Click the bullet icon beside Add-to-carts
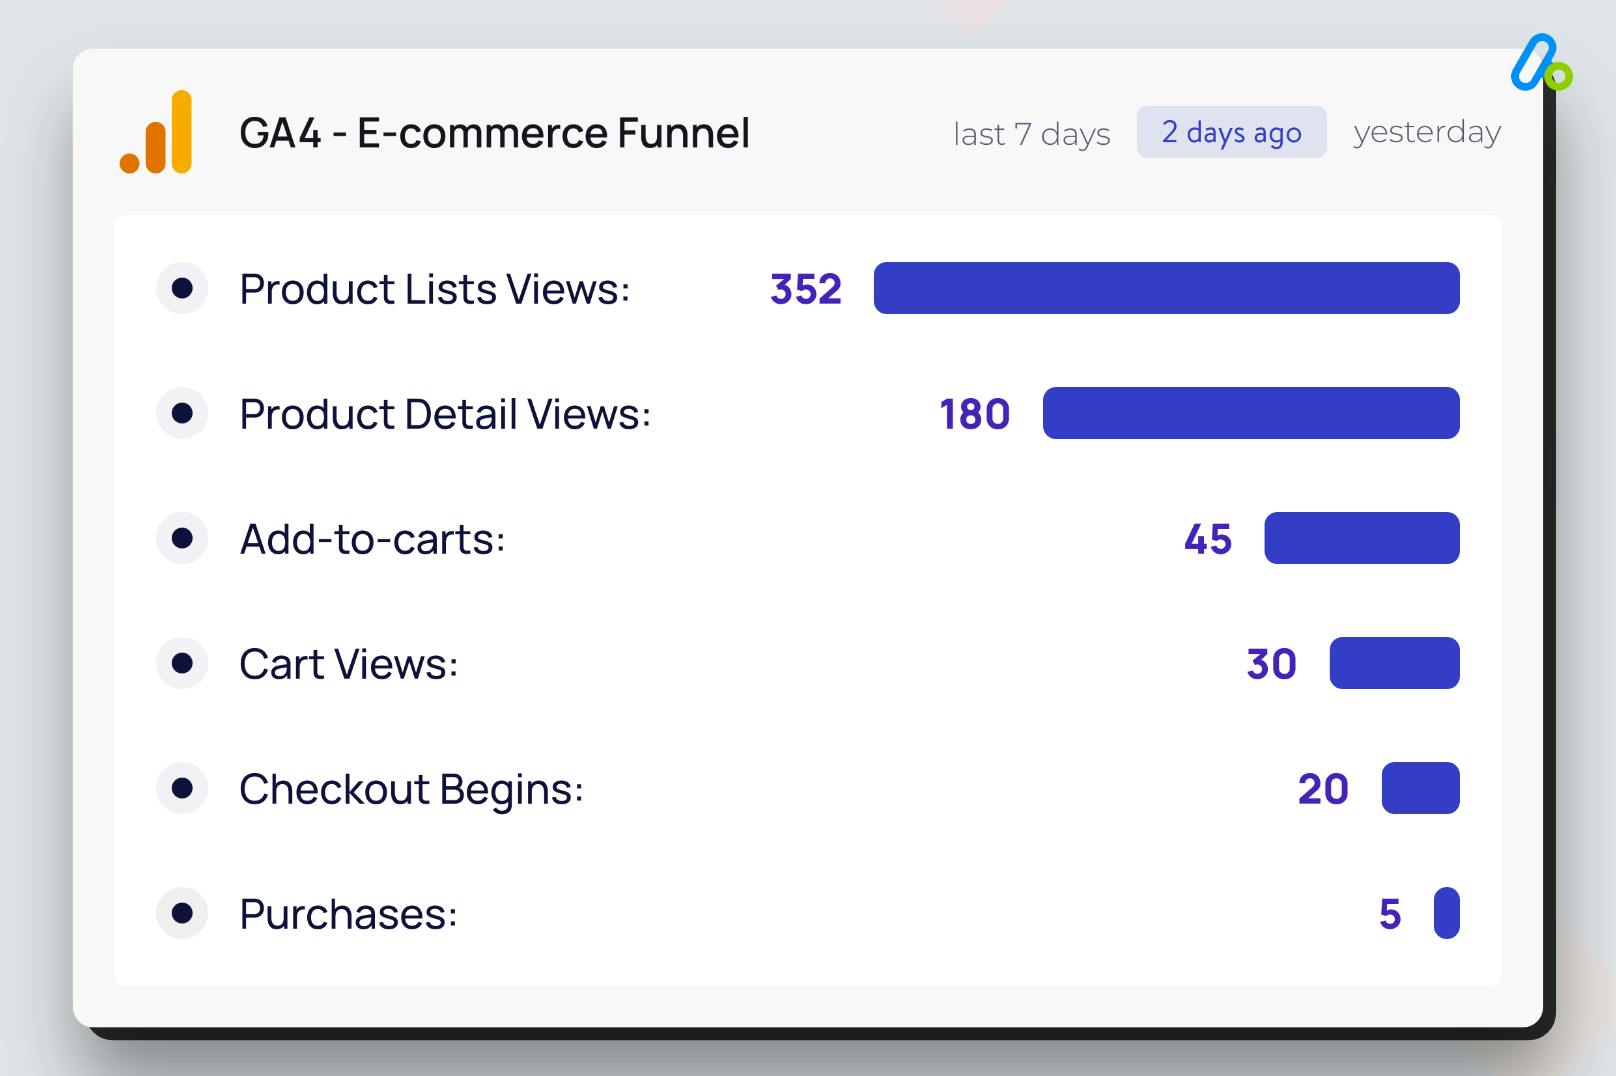 182,538
